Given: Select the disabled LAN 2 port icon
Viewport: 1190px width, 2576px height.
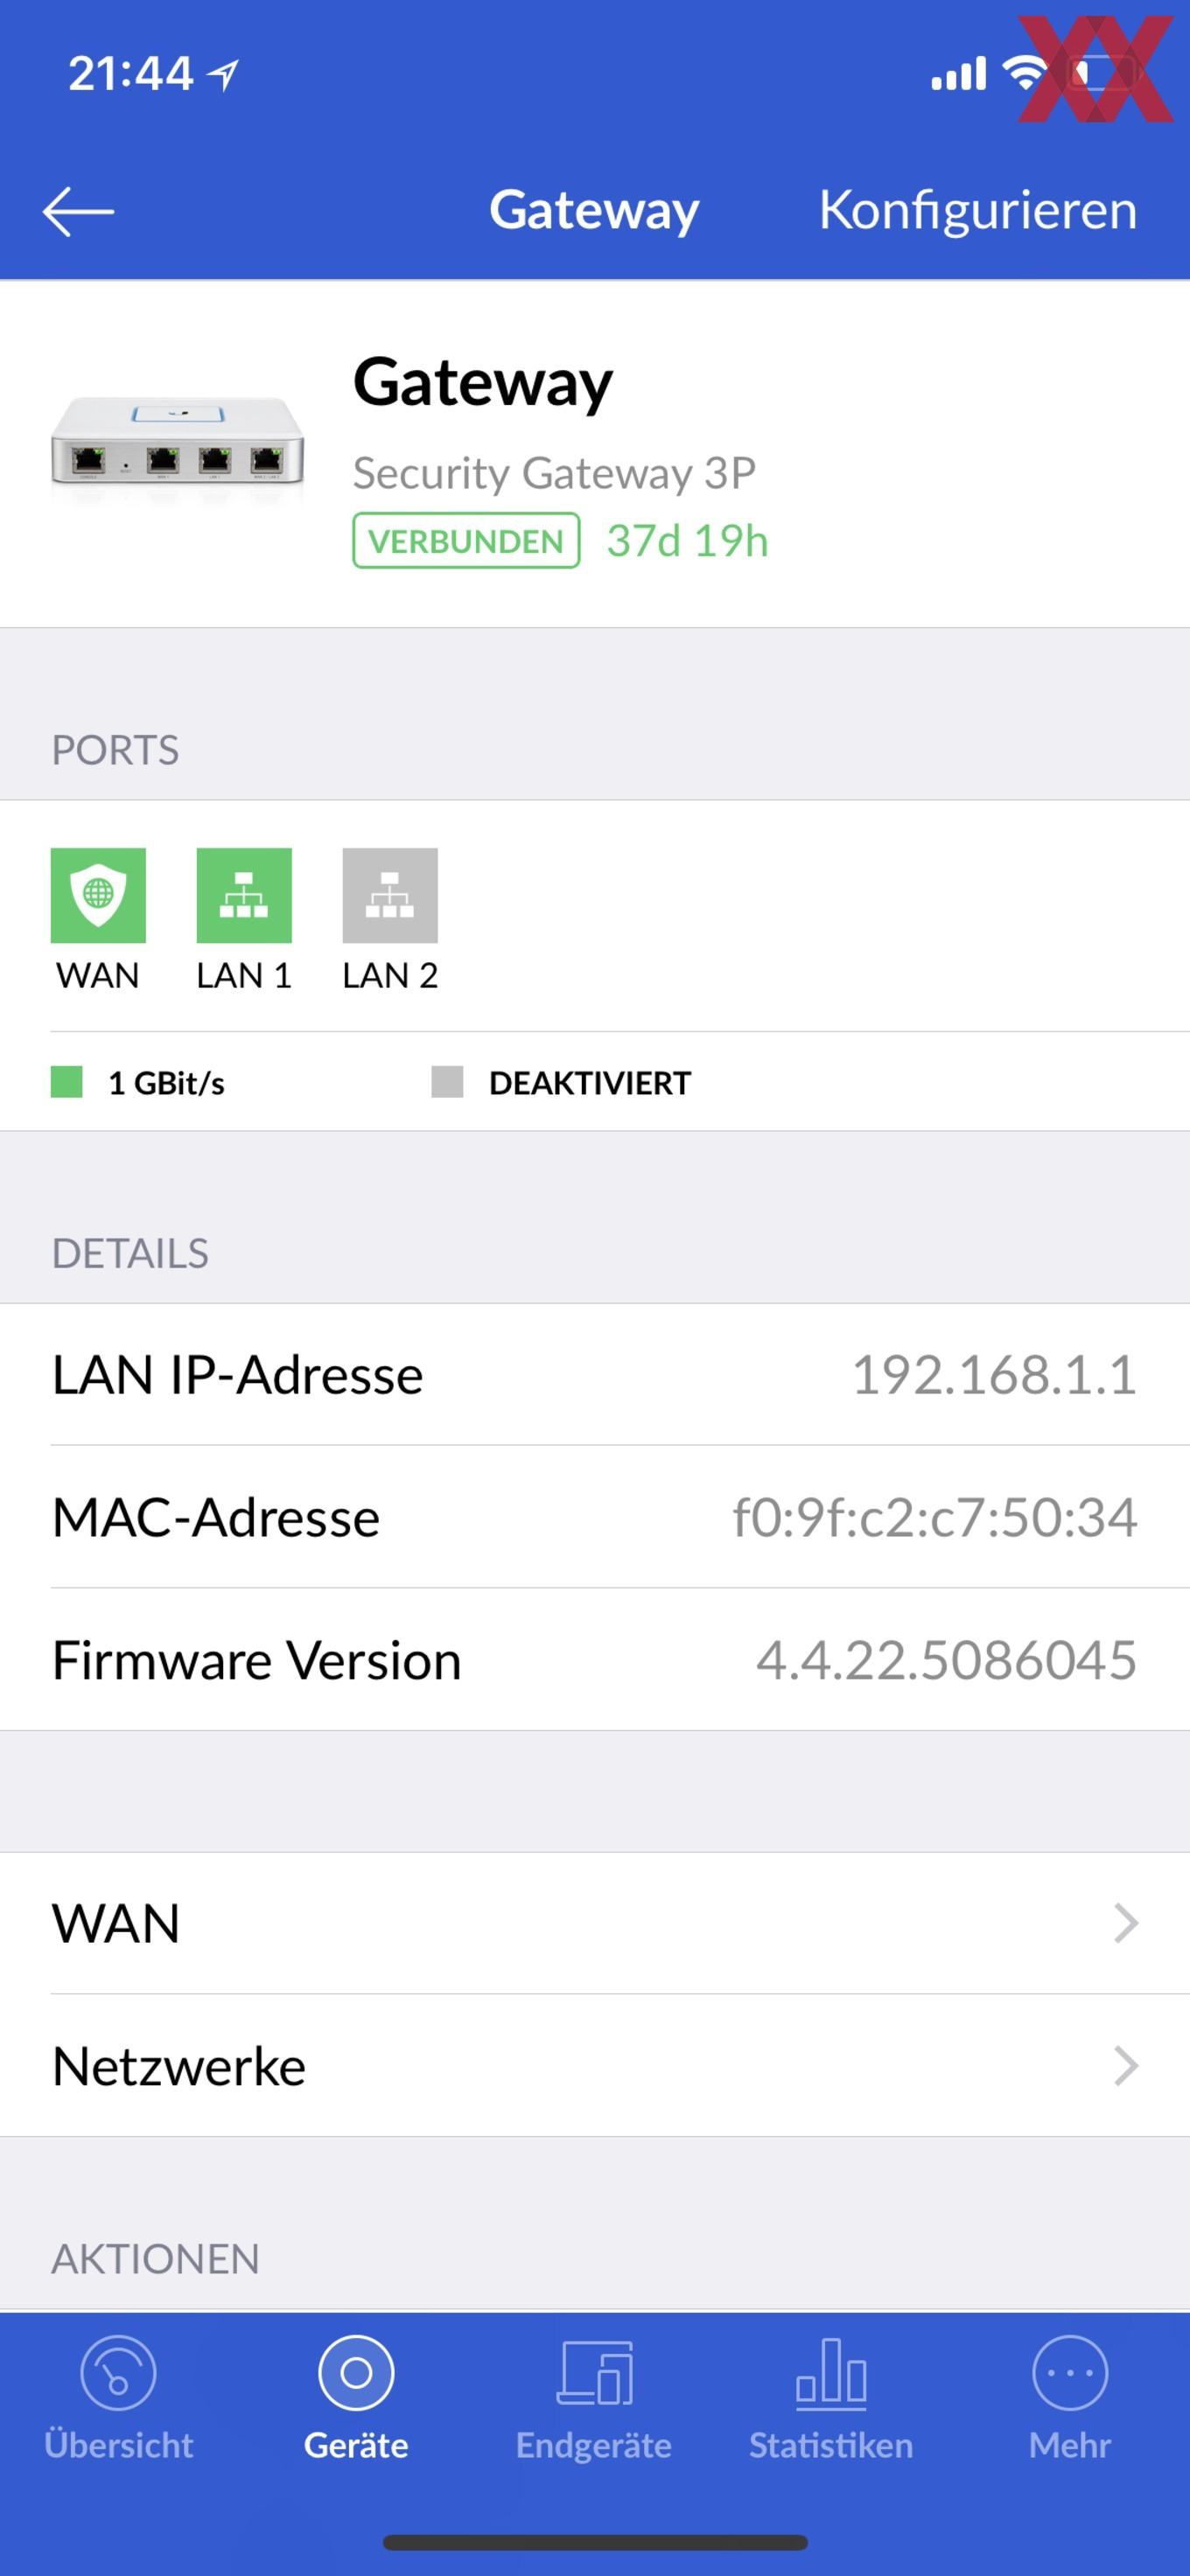Looking at the screenshot, I should 390,895.
